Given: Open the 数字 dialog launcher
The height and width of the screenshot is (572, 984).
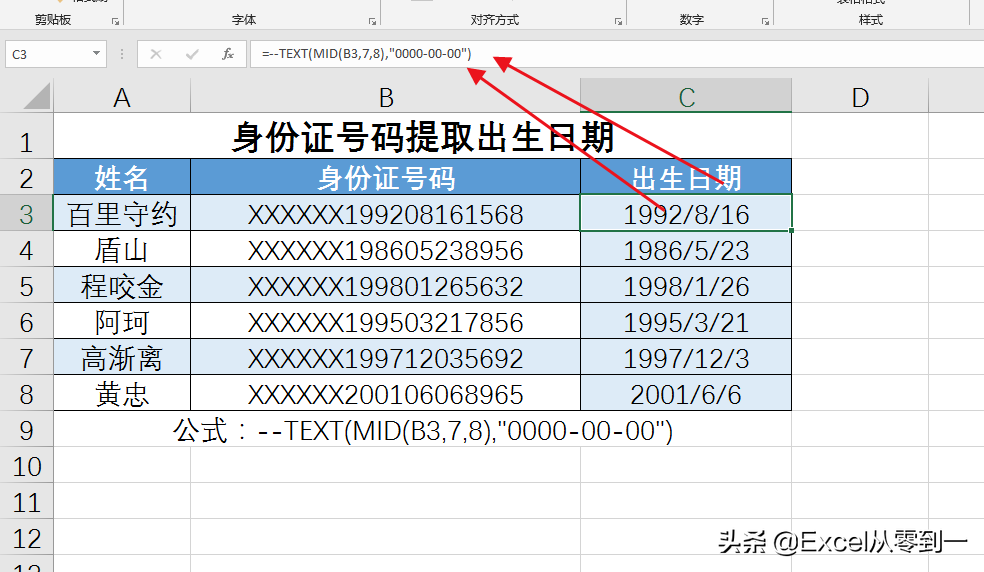Looking at the screenshot, I should pyautogui.click(x=765, y=21).
